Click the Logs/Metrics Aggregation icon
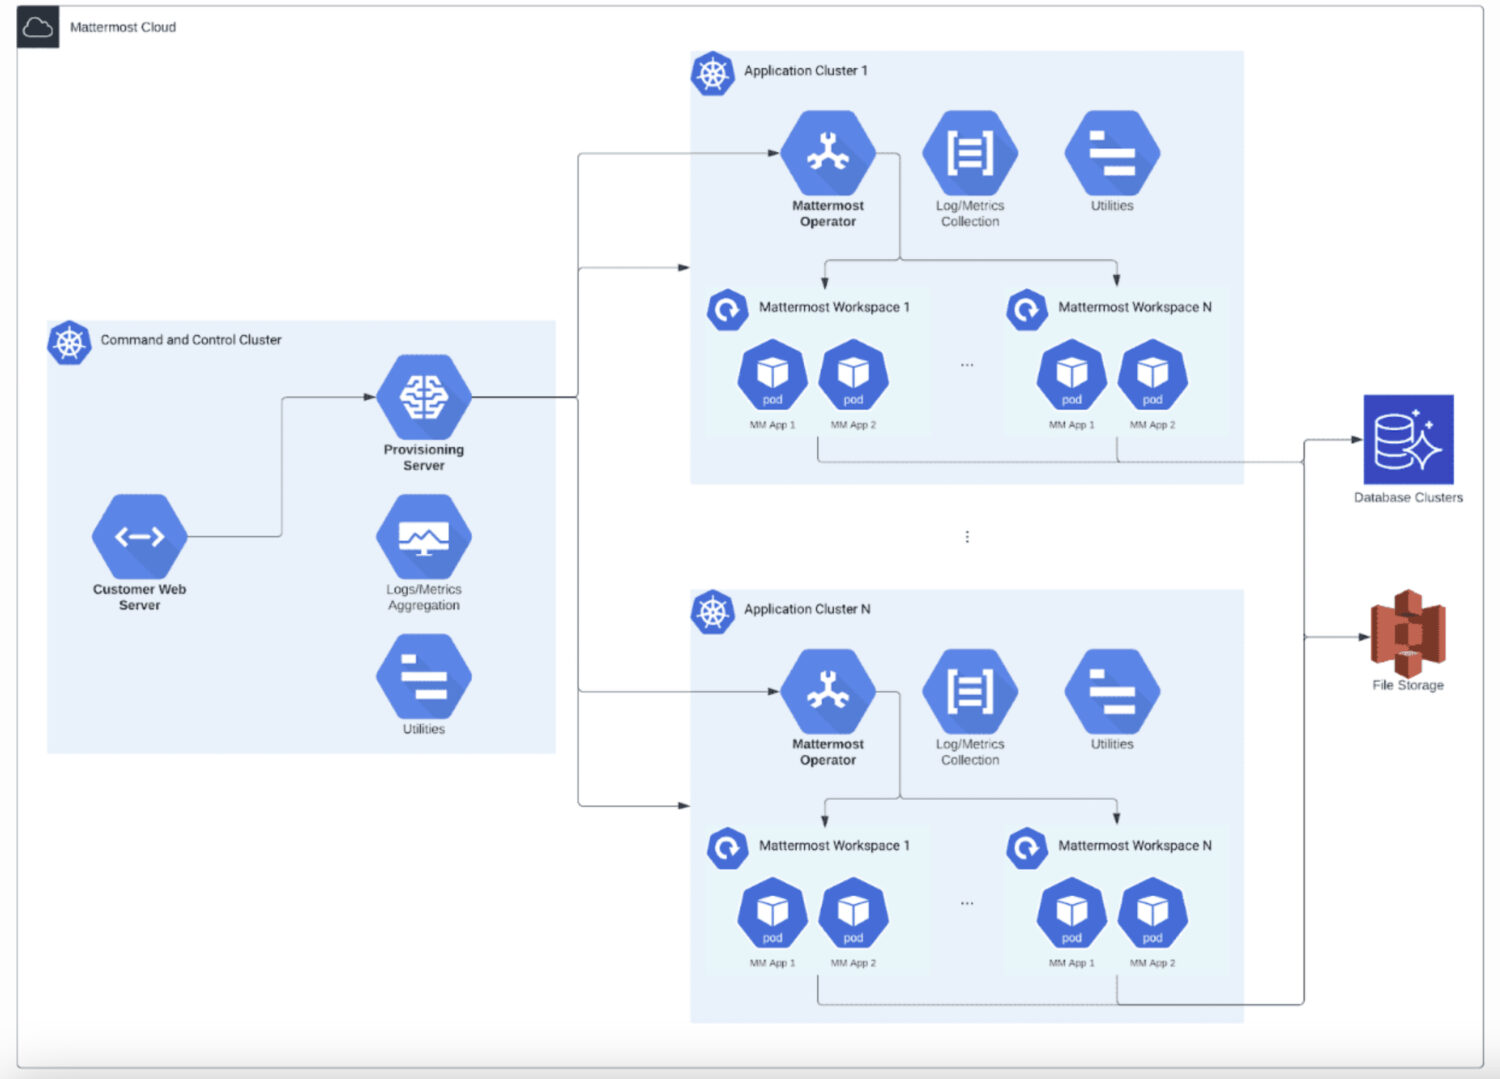The width and height of the screenshot is (1500, 1079). (x=424, y=537)
